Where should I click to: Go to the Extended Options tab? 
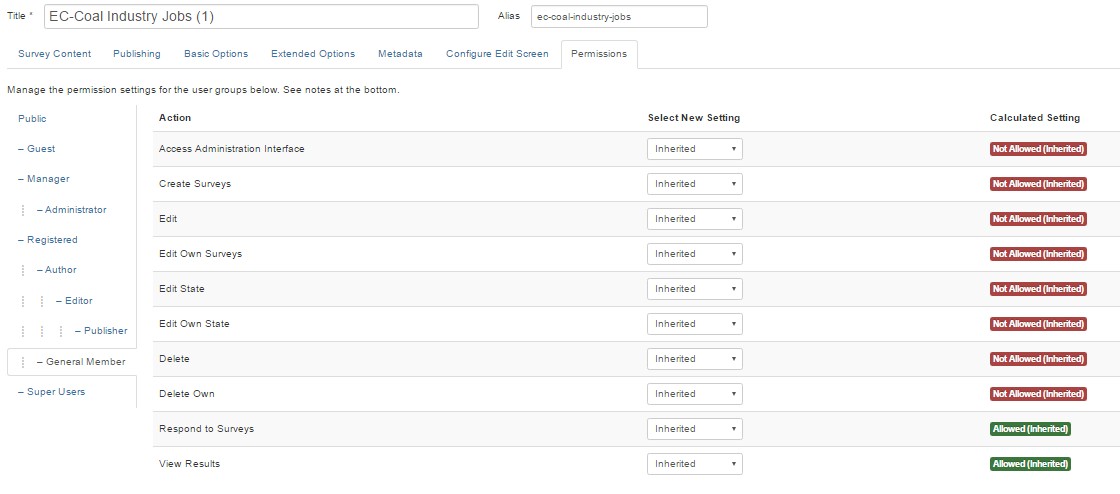point(313,54)
